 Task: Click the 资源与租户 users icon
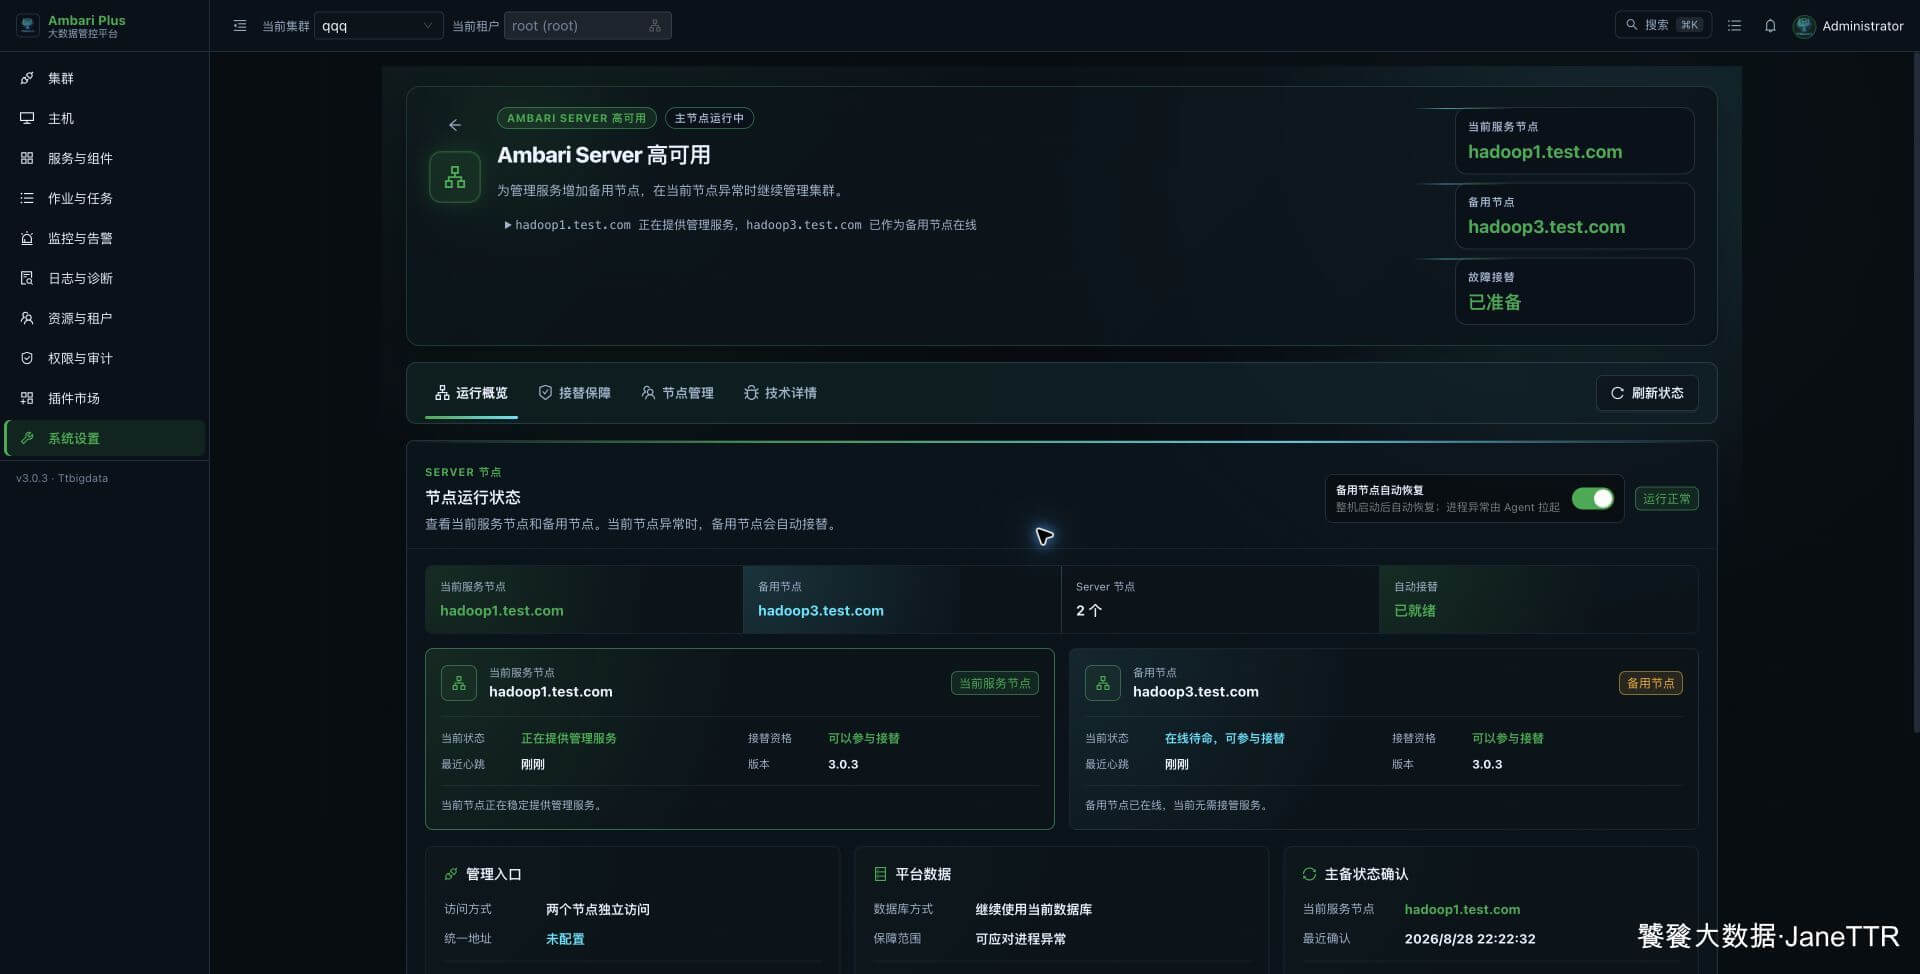27,318
